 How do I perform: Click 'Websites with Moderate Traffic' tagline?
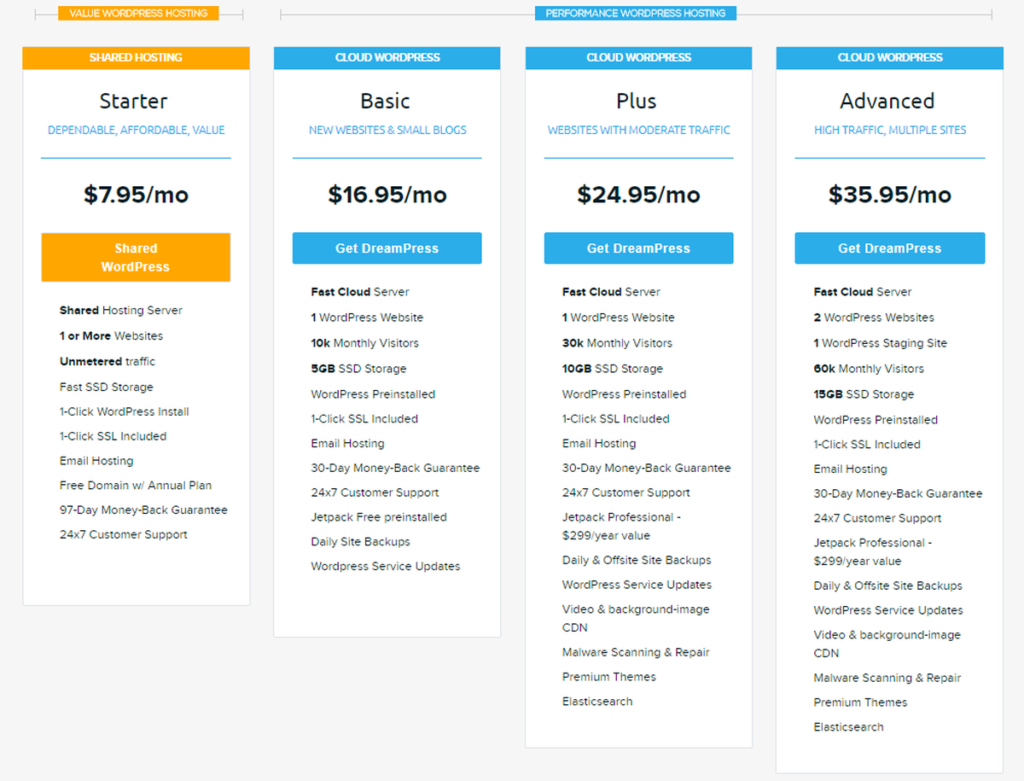click(x=639, y=130)
